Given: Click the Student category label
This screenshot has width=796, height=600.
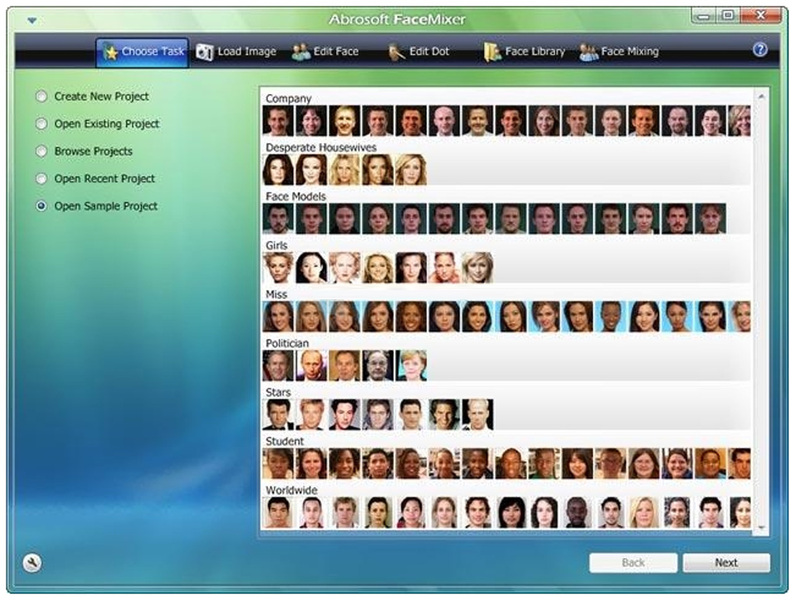Looking at the screenshot, I should click(x=284, y=442).
